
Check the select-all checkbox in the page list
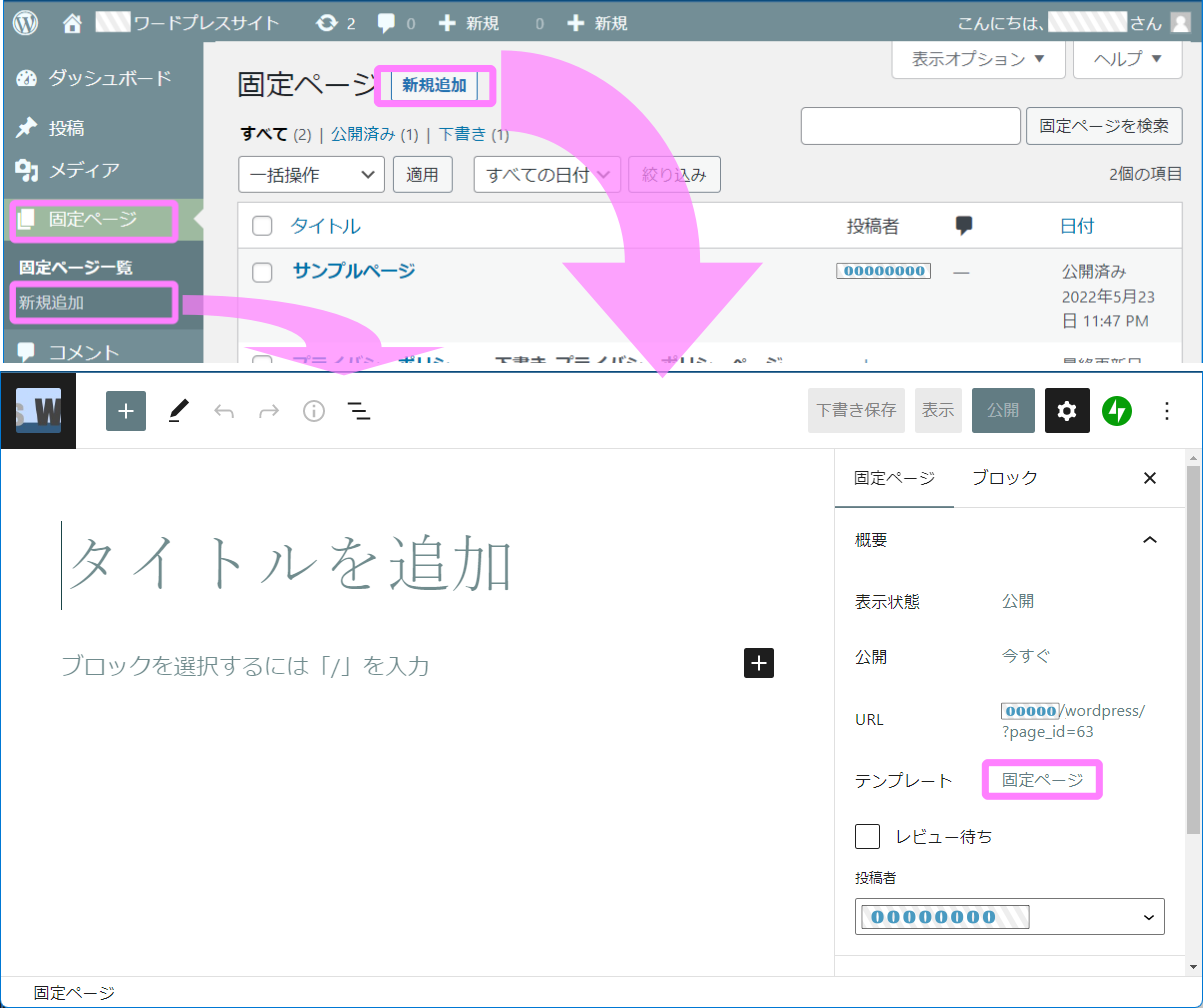point(261,225)
